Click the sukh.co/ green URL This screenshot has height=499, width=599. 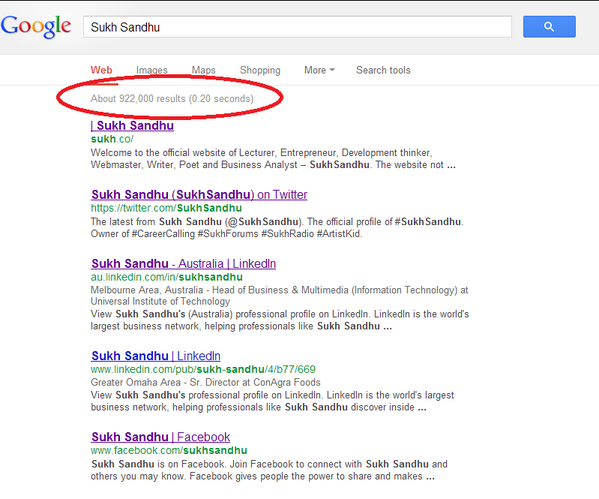[x=112, y=139]
